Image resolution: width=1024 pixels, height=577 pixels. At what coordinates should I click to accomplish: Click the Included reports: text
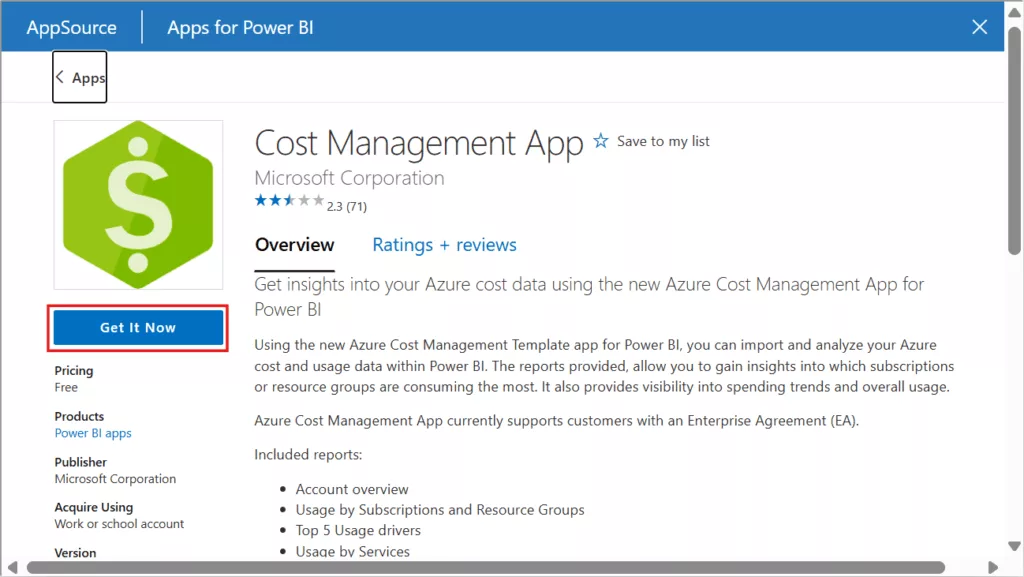point(308,455)
